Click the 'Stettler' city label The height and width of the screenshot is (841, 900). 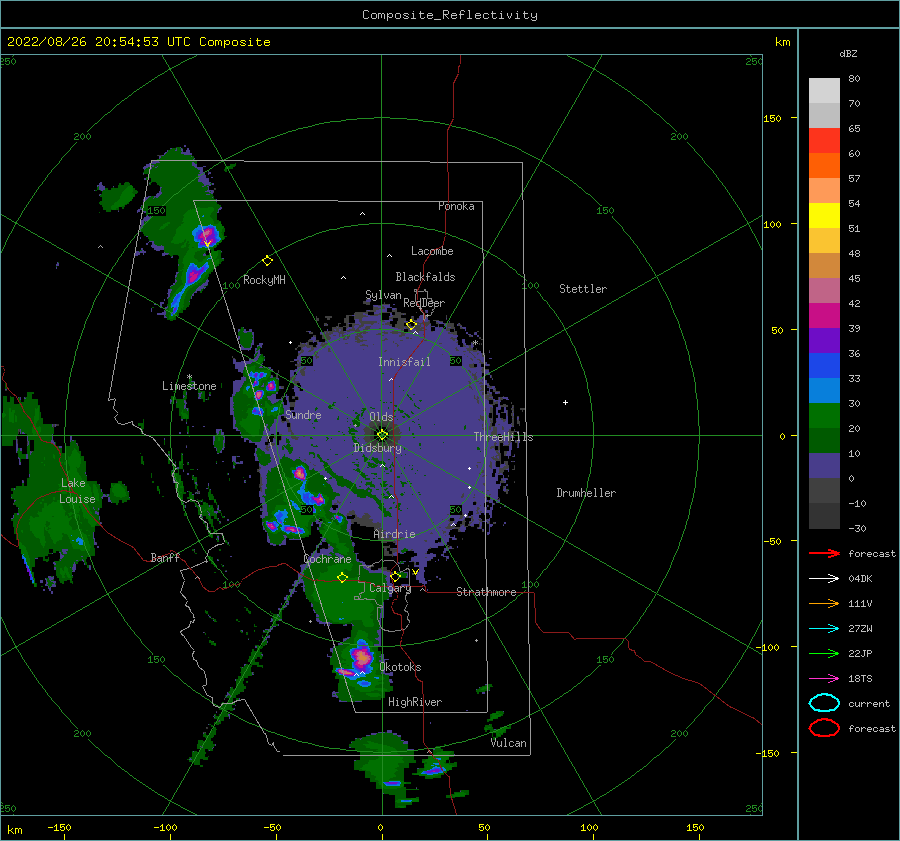583,289
